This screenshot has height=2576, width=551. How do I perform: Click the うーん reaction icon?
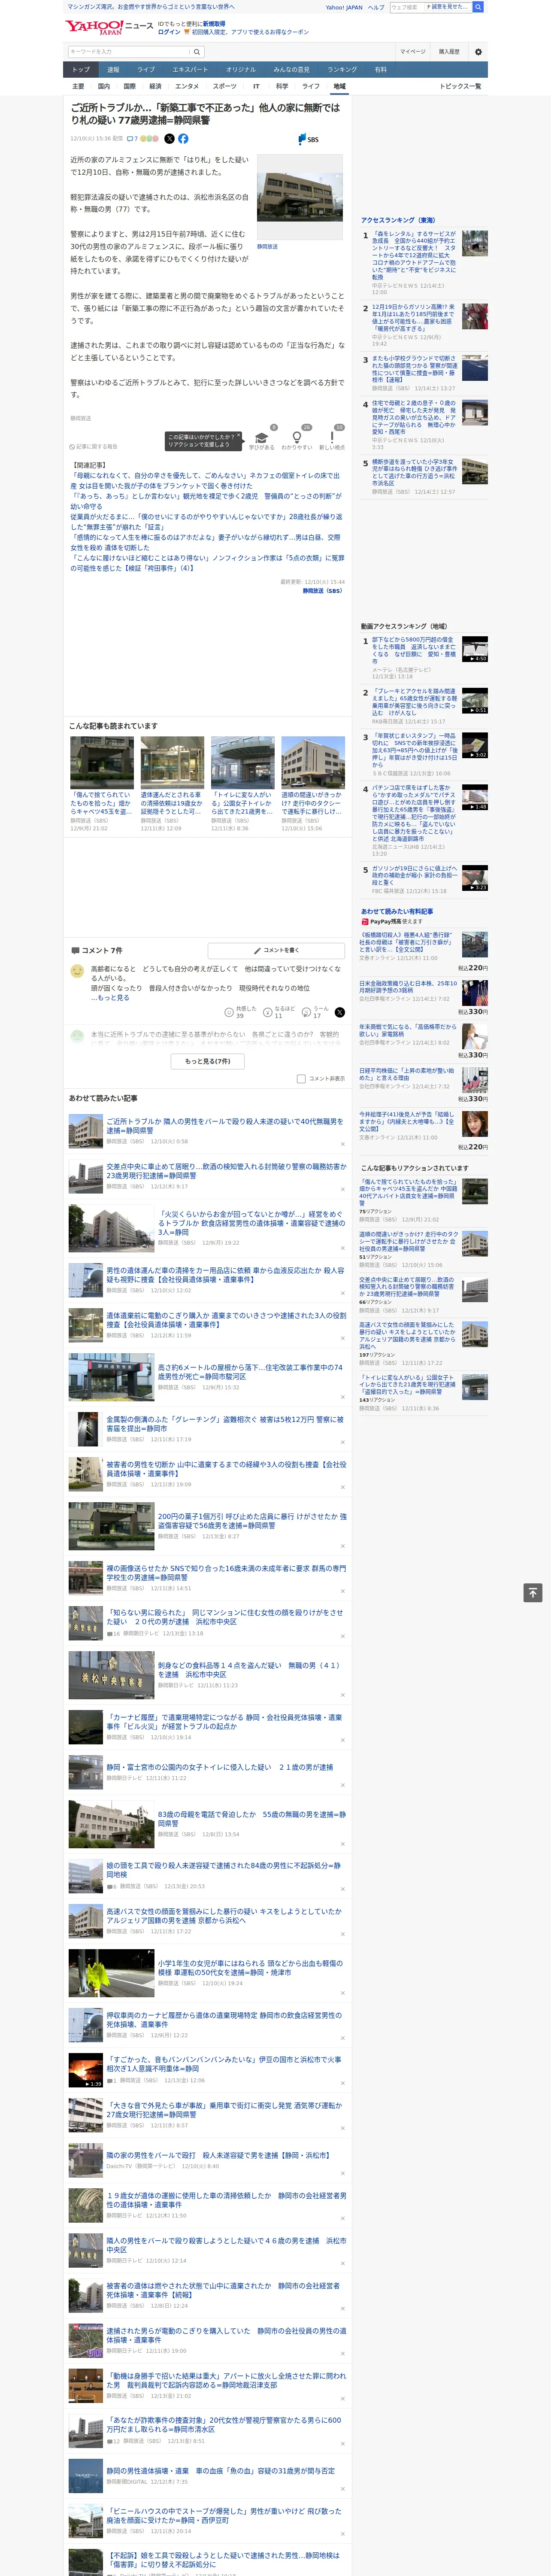[306, 1012]
